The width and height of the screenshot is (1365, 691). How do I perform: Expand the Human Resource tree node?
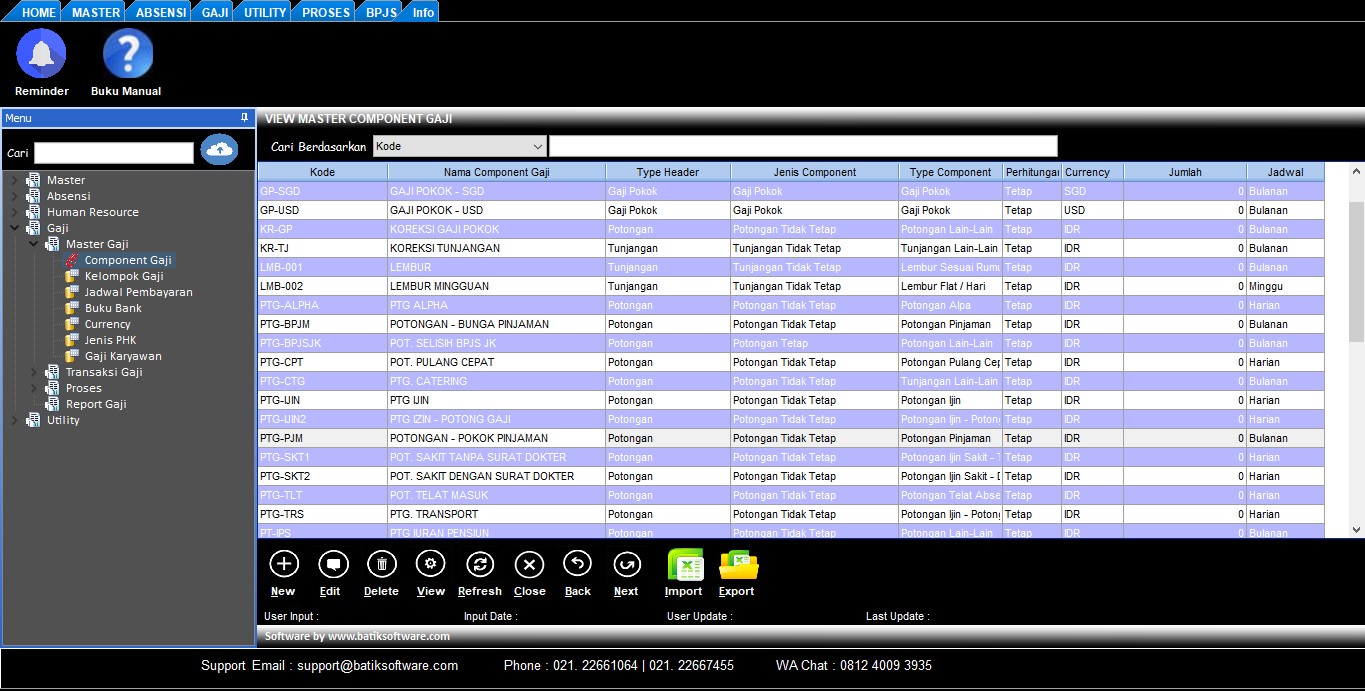tap(14, 212)
